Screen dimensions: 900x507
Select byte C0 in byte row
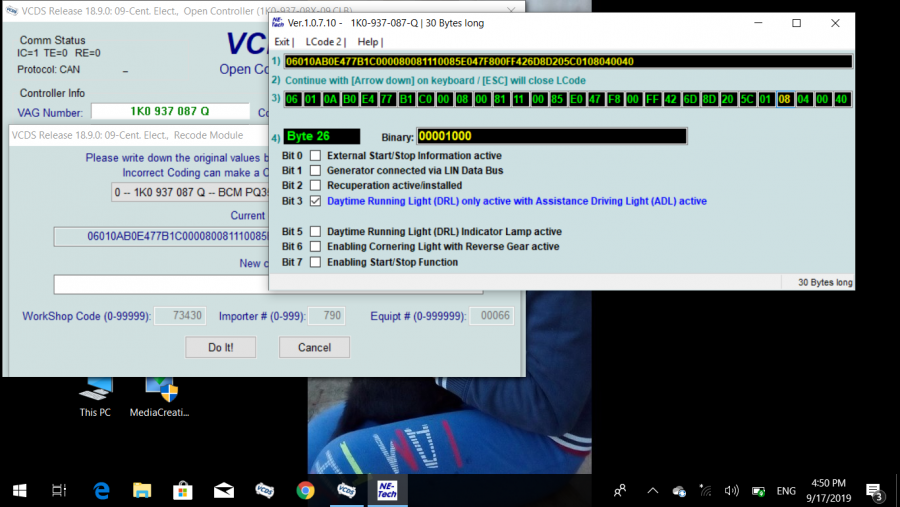[x=425, y=99]
